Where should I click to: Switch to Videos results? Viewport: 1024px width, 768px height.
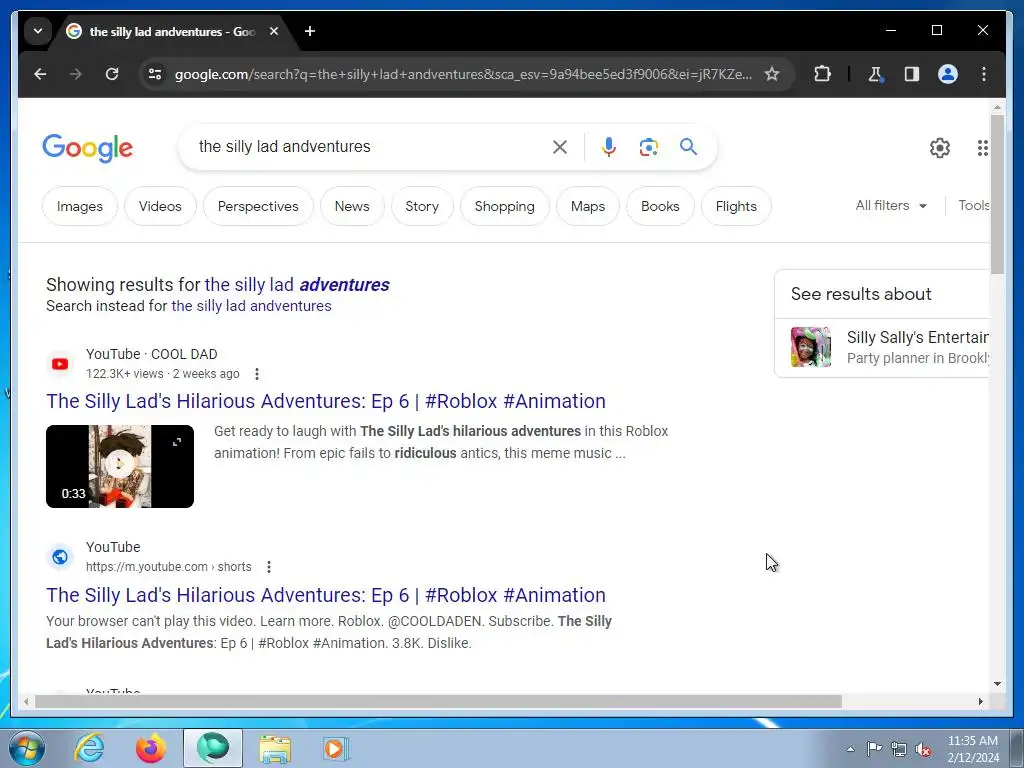coord(160,206)
